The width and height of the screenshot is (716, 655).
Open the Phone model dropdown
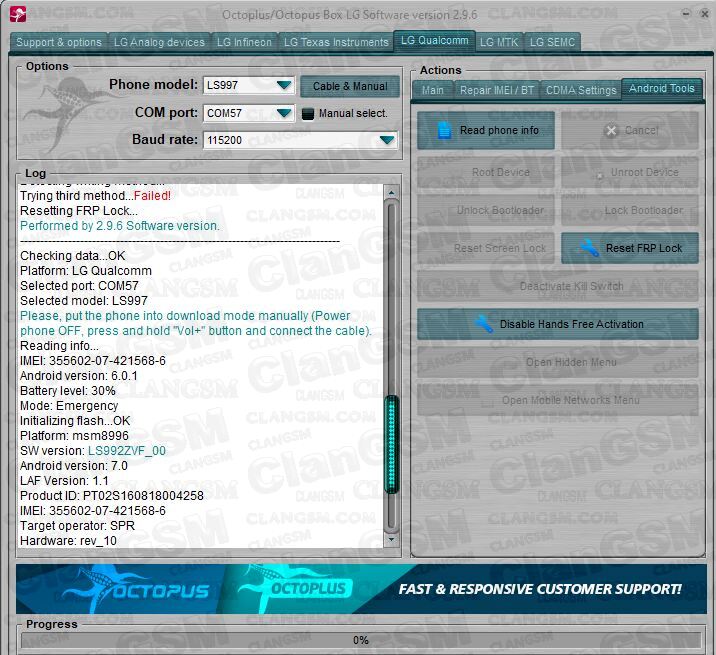click(x=284, y=85)
